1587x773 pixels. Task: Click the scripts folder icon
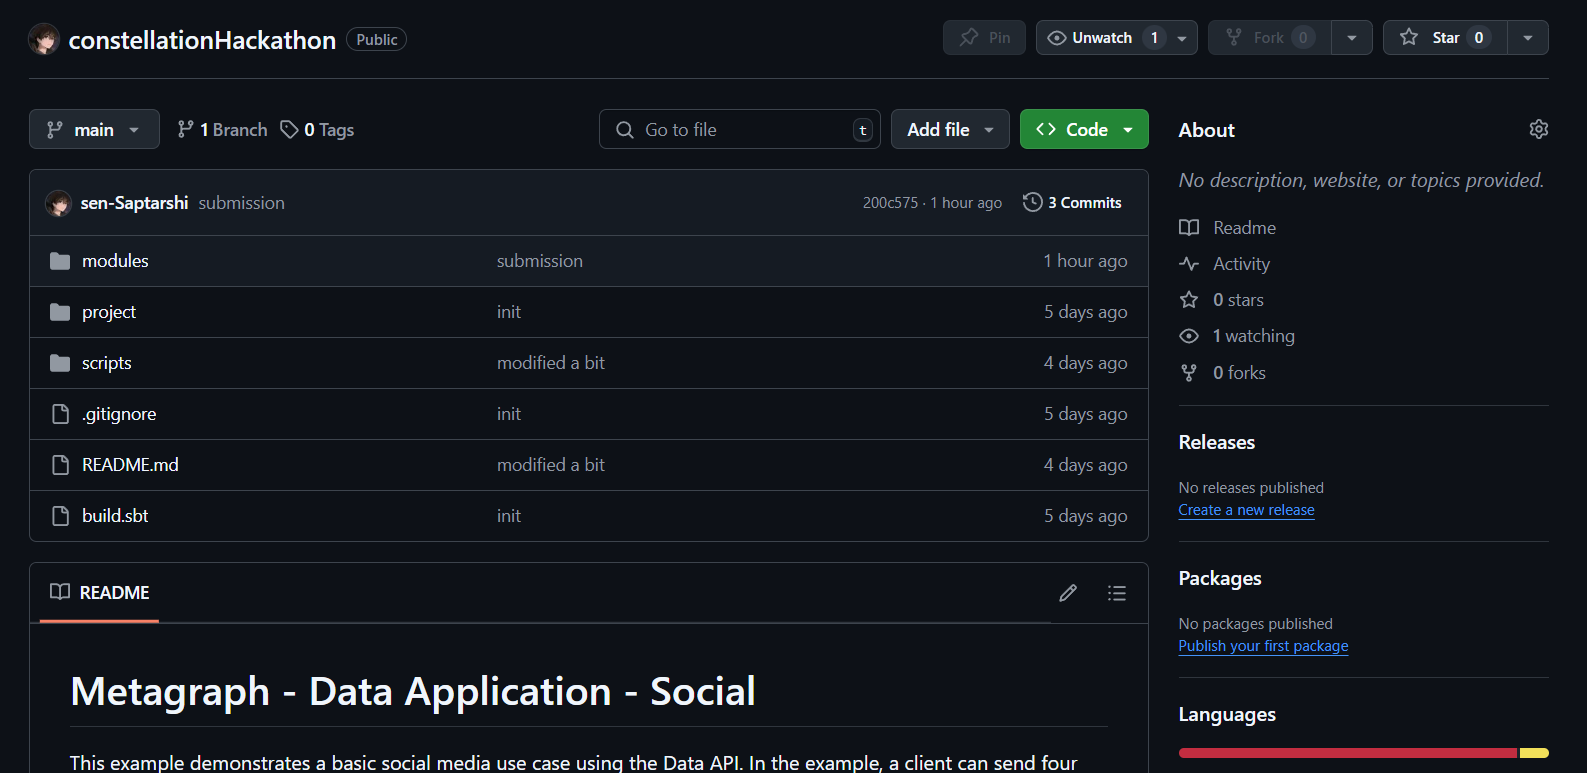tap(60, 363)
